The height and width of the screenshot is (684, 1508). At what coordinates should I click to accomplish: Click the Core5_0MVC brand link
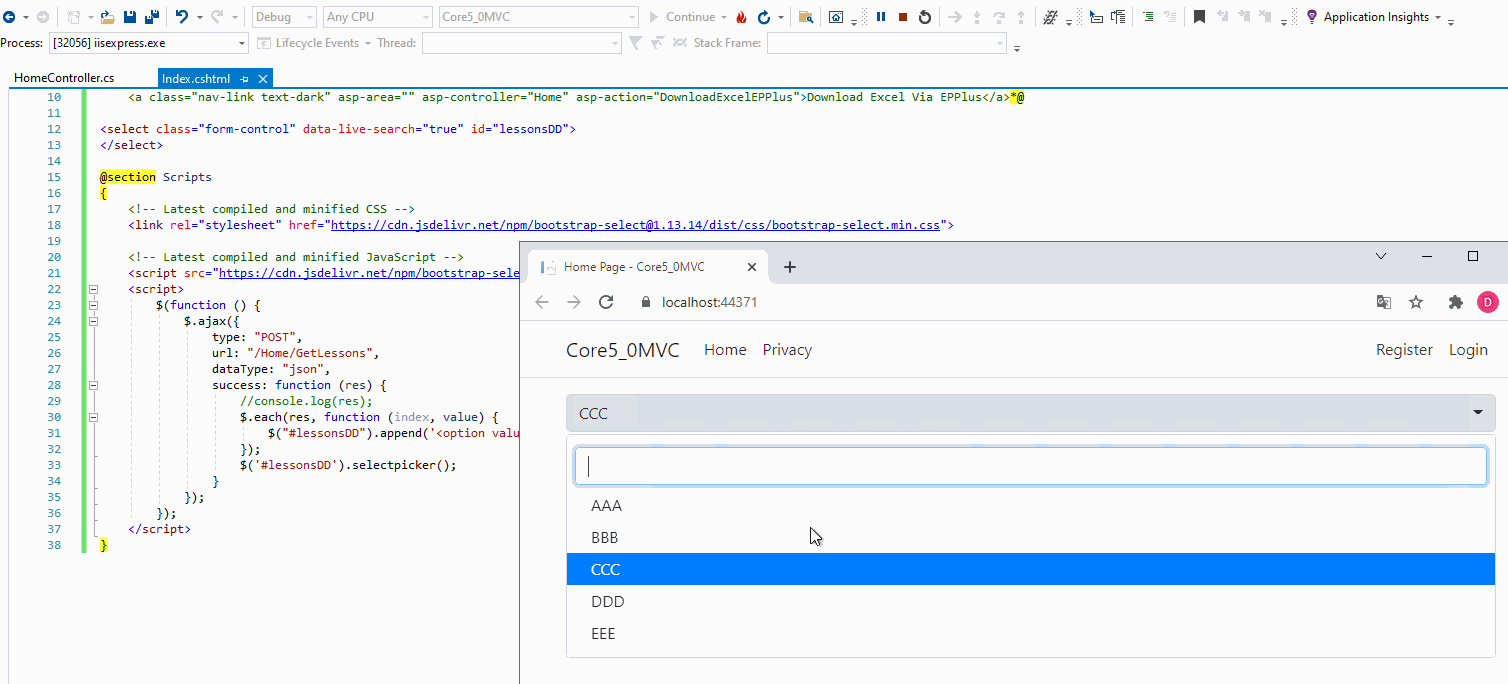pyautogui.click(x=623, y=350)
